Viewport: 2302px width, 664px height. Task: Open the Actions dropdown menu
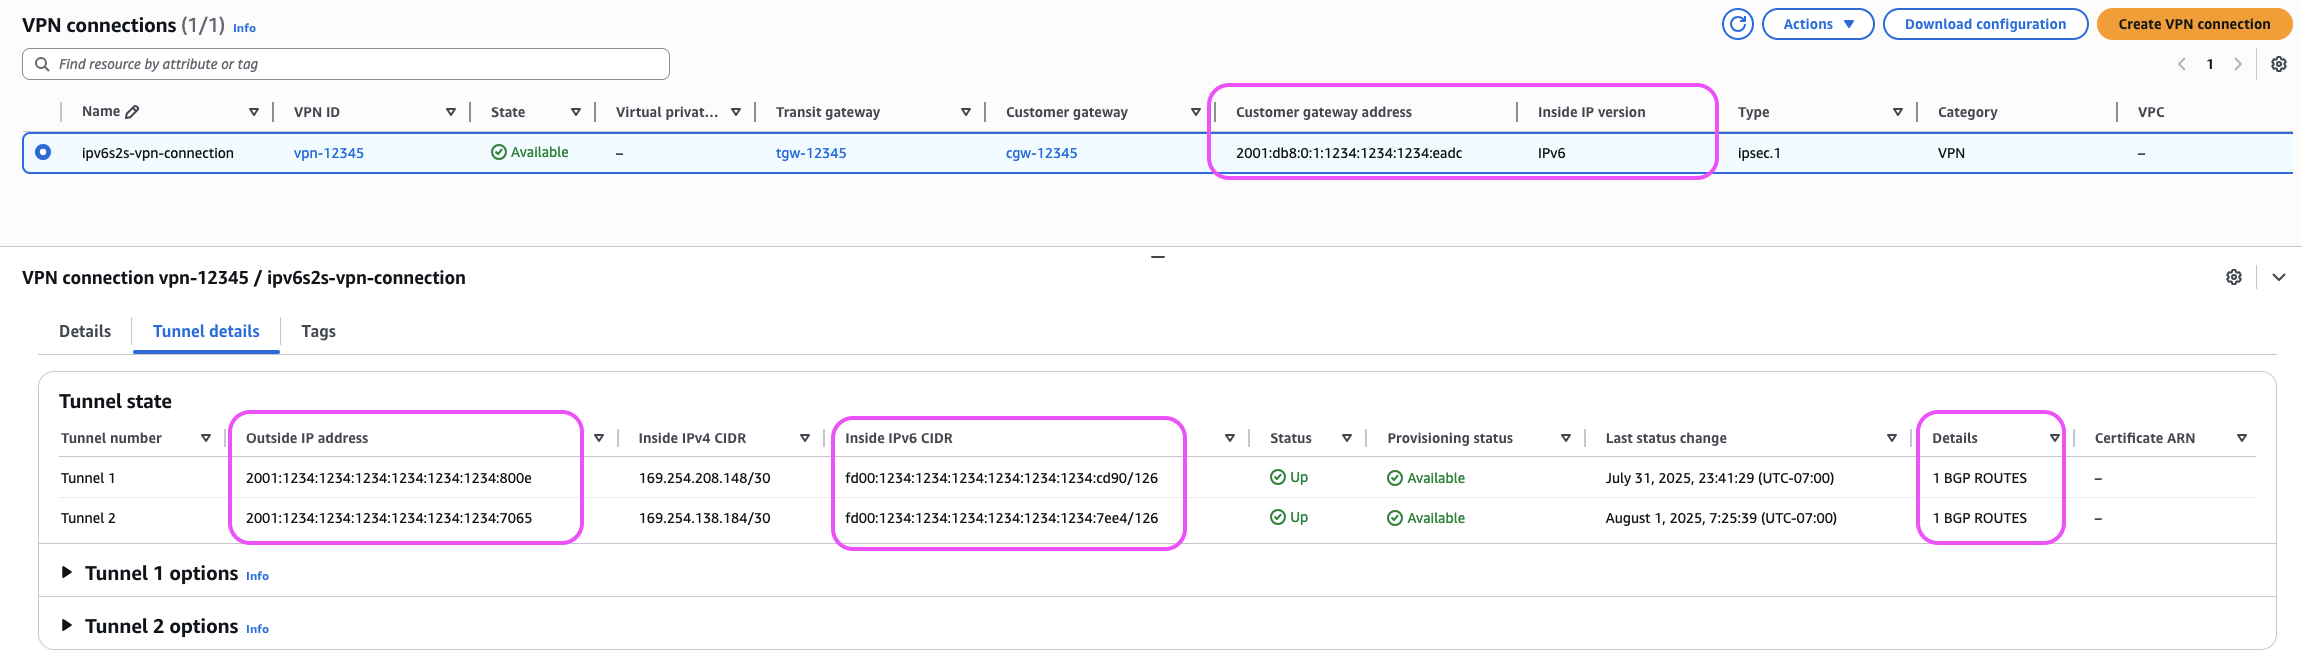click(1817, 24)
